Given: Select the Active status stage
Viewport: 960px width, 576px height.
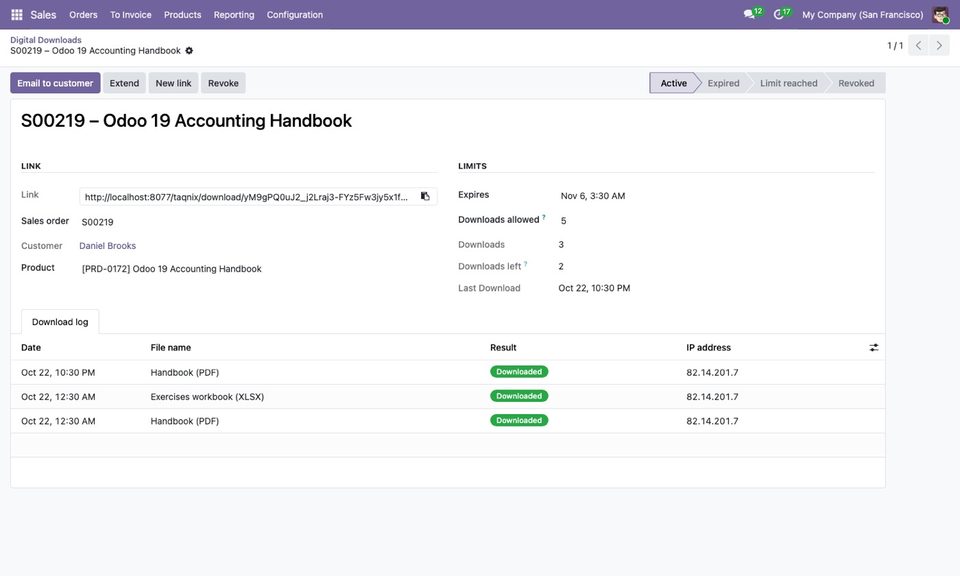Looking at the screenshot, I should (x=673, y=83).
